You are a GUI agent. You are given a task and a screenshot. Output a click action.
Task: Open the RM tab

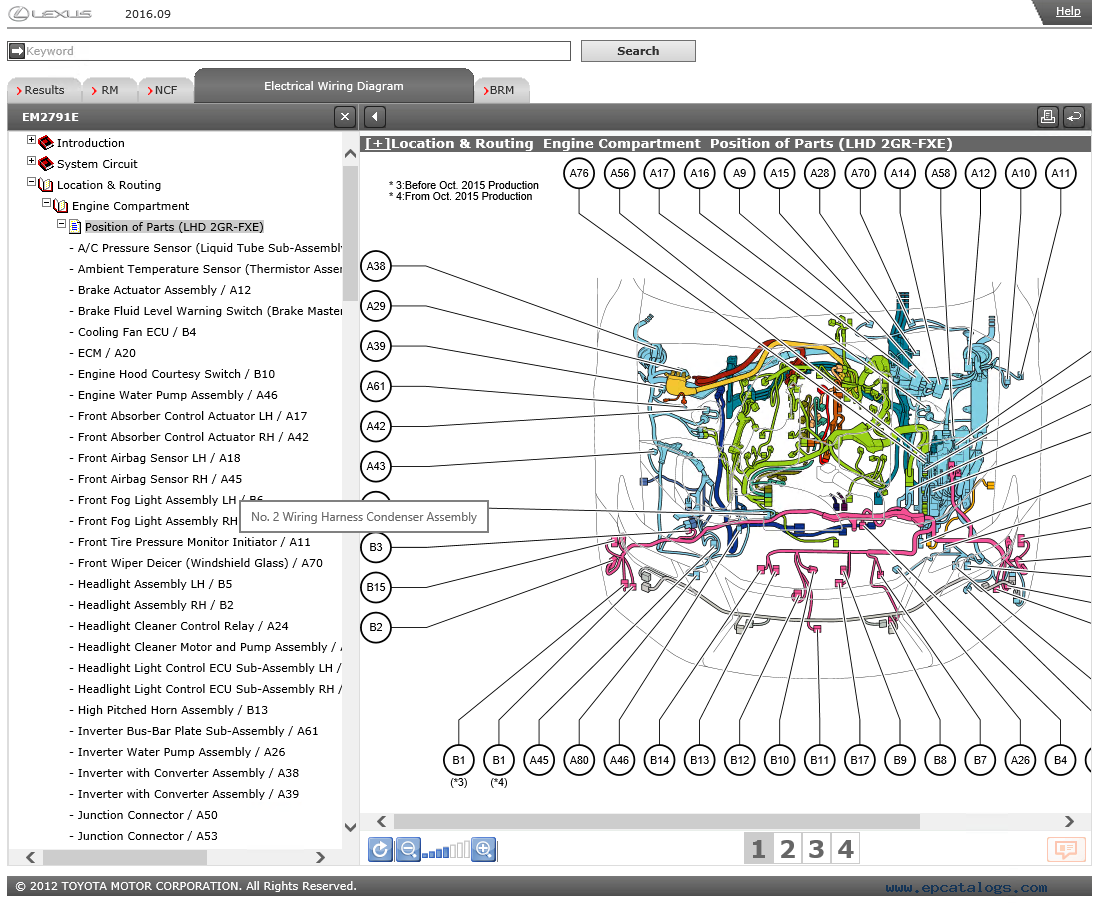109,90
